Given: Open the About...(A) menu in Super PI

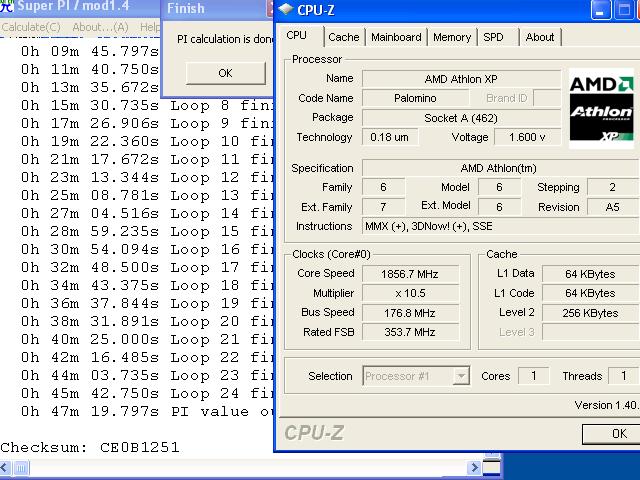Looking at the screenshot, I should click(x=100, y=27).
